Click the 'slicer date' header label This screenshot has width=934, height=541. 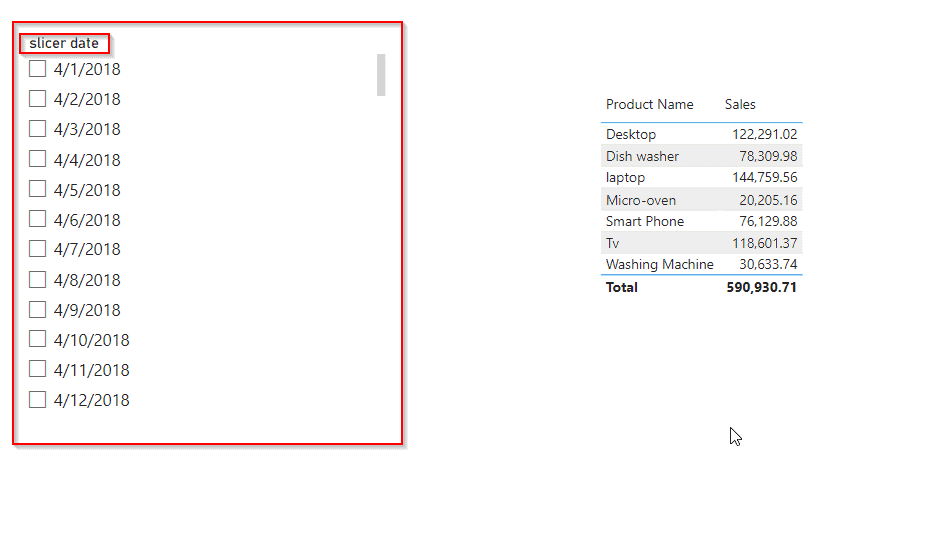pyautogui.click(x=64, y=43)
